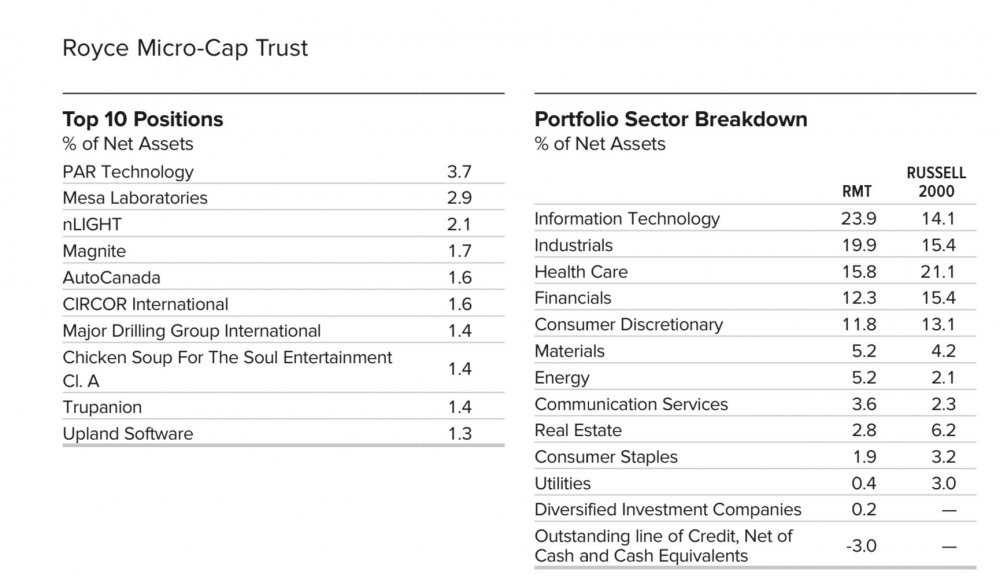
Task: Click the Magnite position entry
Action: 94,251
